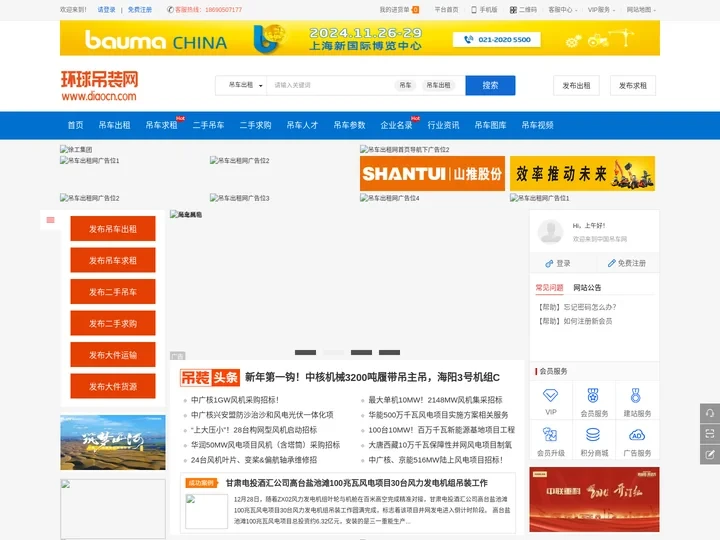Open the VIP diamond icon service

click(550, 395)
